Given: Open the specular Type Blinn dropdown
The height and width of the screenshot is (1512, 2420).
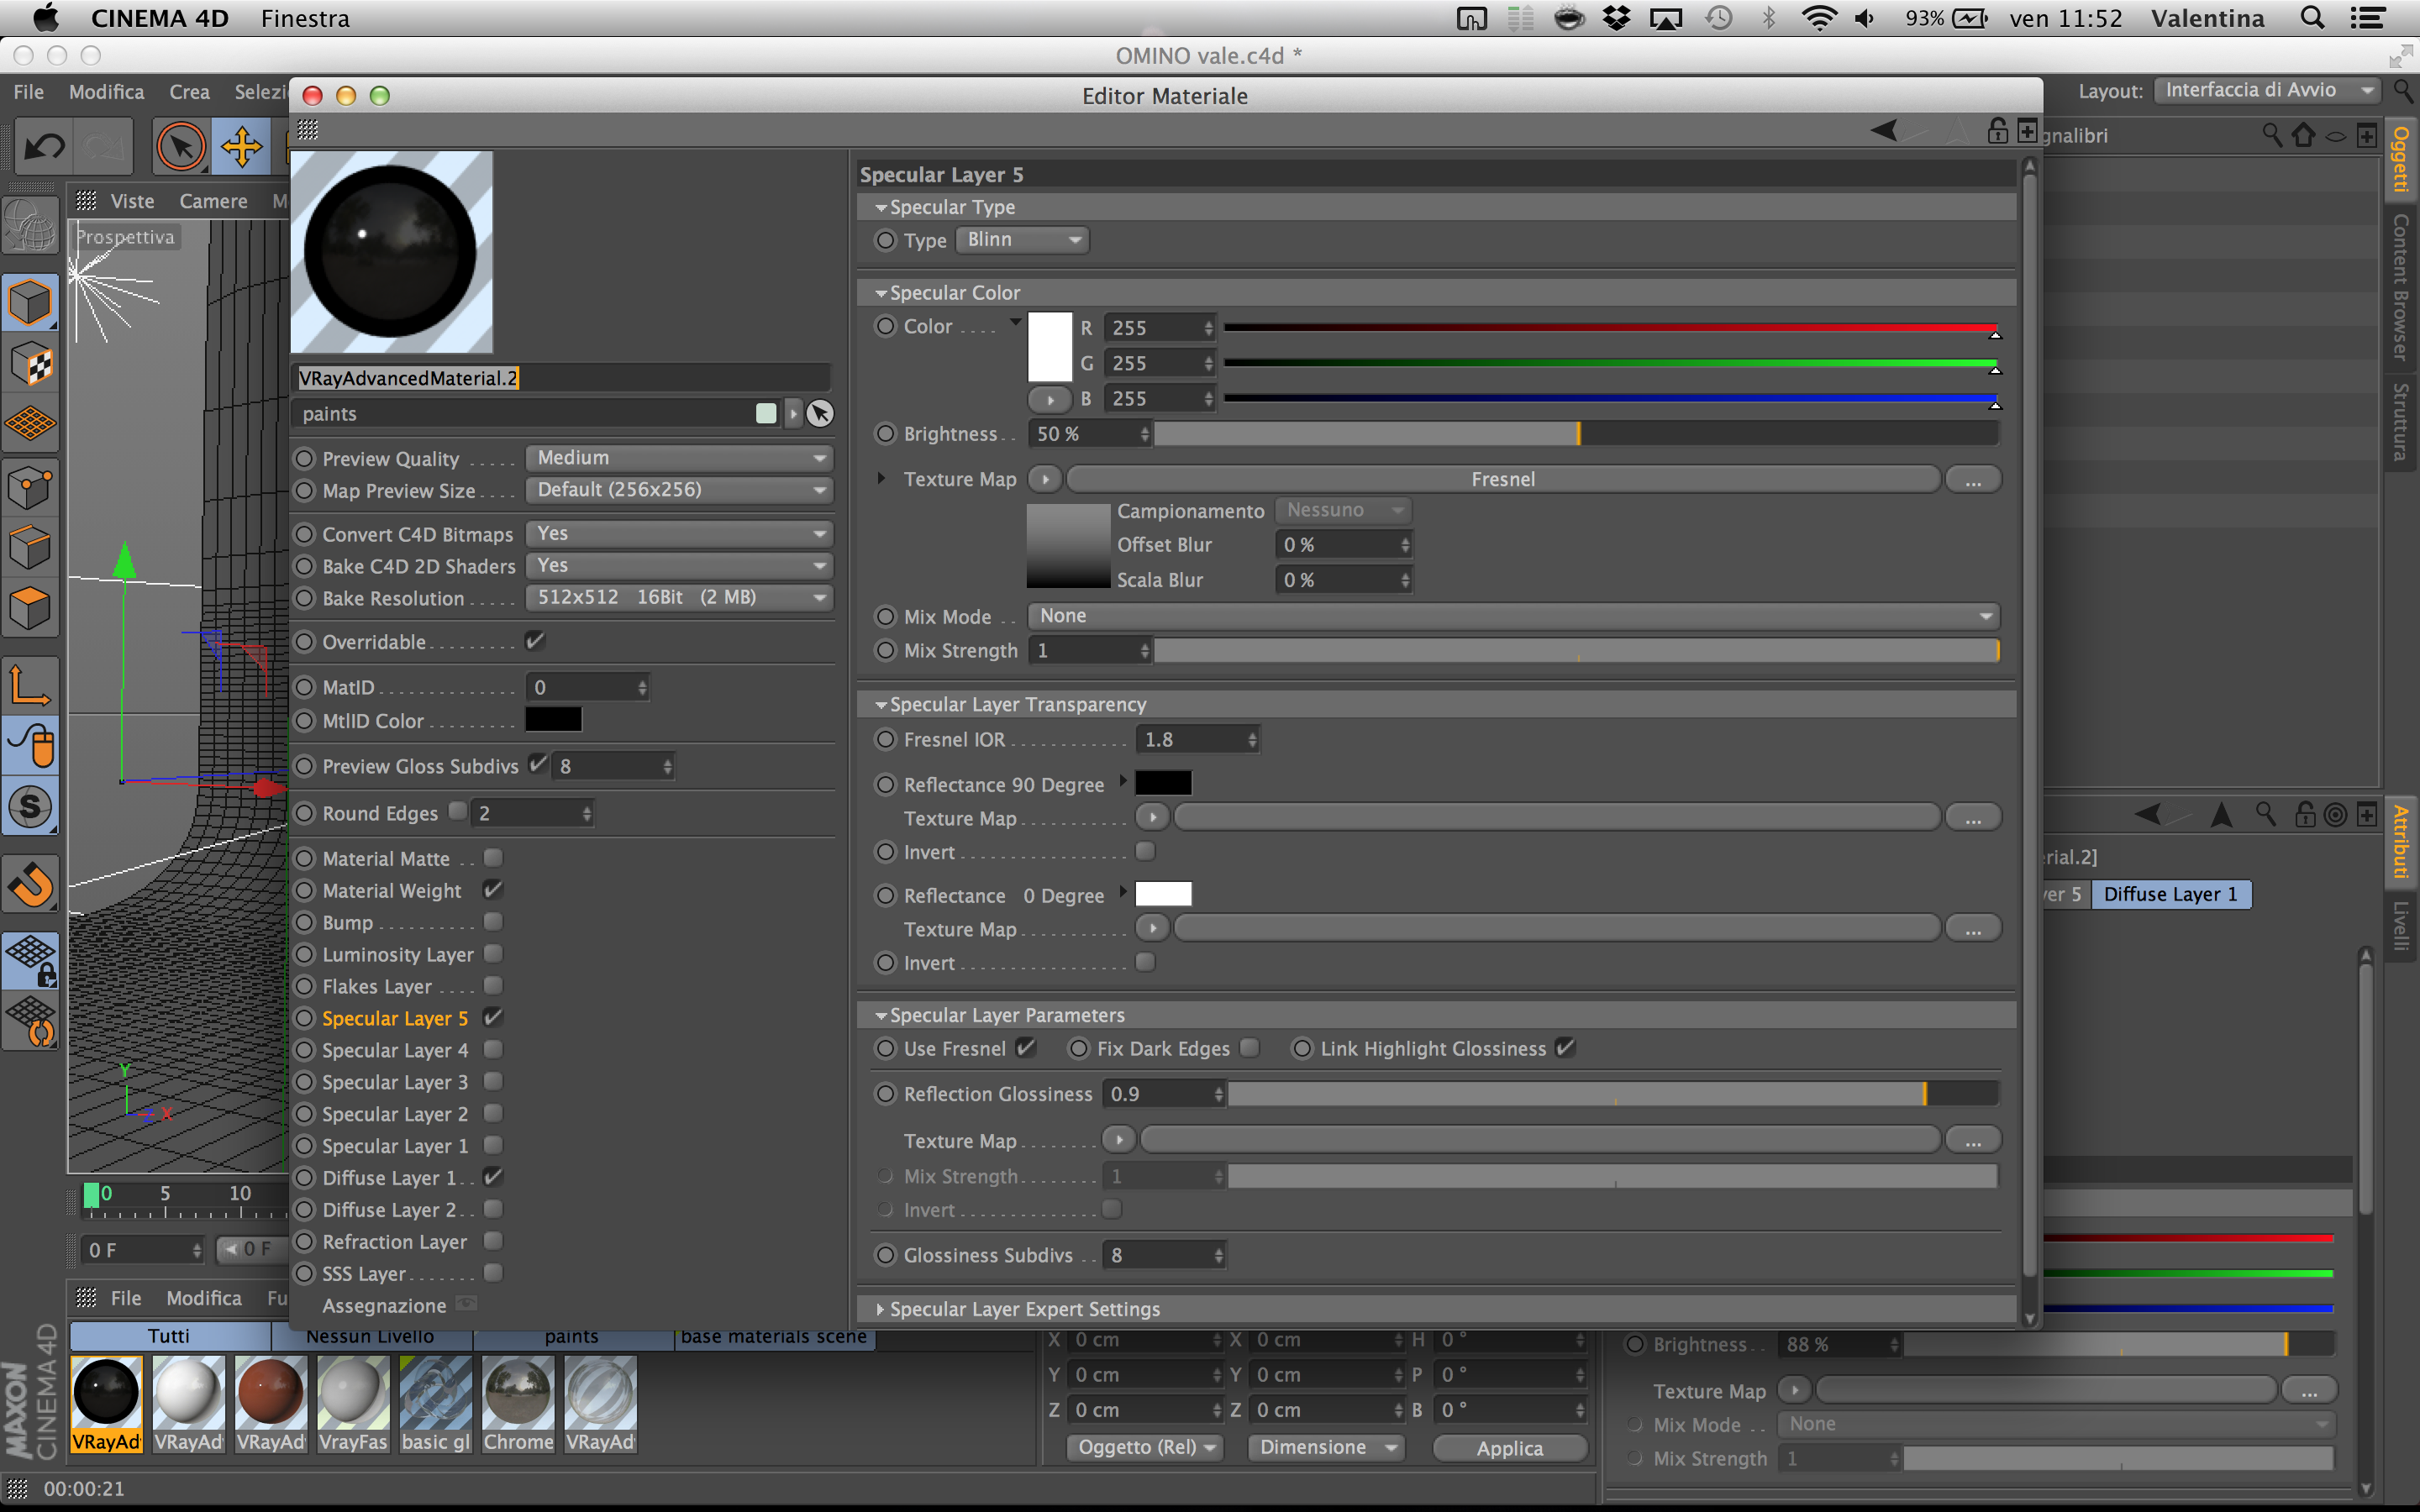Looking at the screenshot, I should (x=1022, y=240).
